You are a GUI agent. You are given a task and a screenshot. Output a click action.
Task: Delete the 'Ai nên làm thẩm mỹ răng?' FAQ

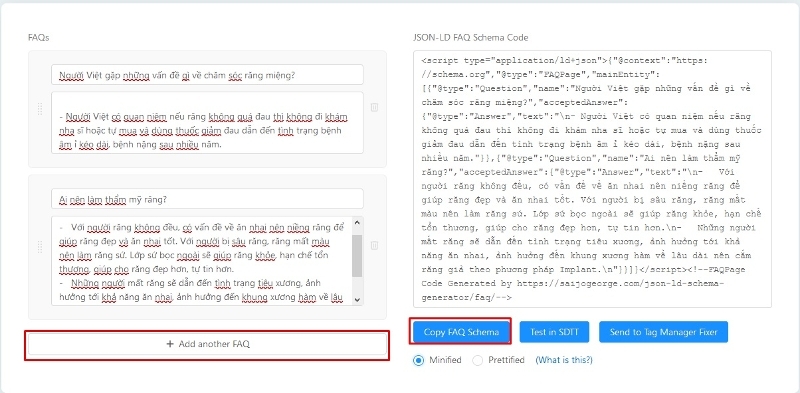tap(374, 245)
